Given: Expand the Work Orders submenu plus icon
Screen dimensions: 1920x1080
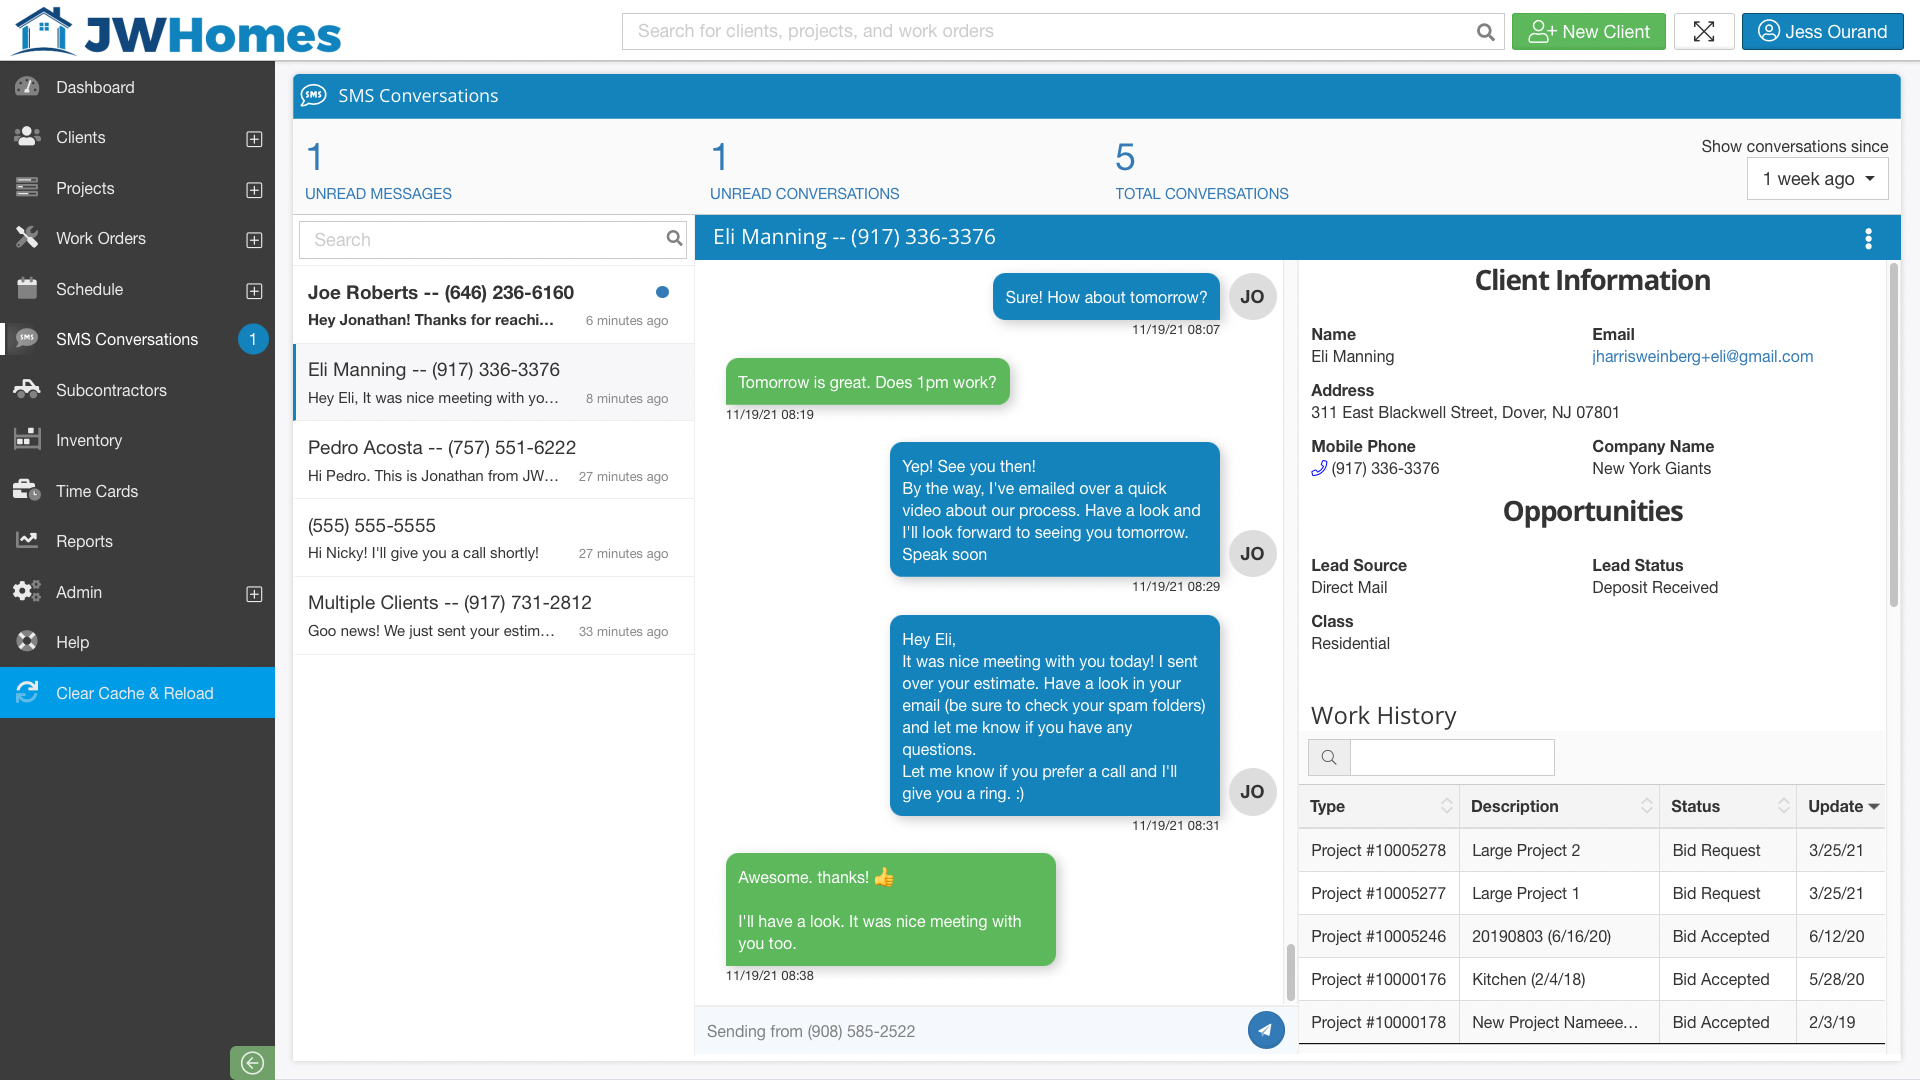Looking at the screenshot, I should [254, 240].
